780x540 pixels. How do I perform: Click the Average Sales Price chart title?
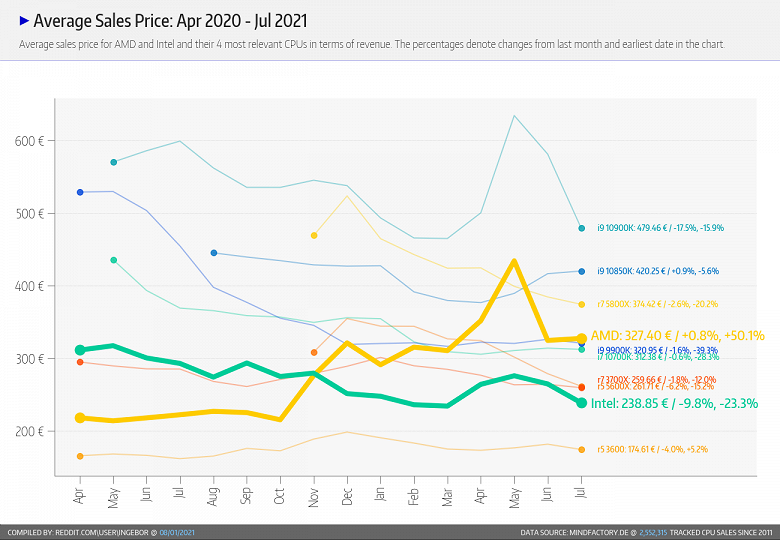[x=170, y=20]
